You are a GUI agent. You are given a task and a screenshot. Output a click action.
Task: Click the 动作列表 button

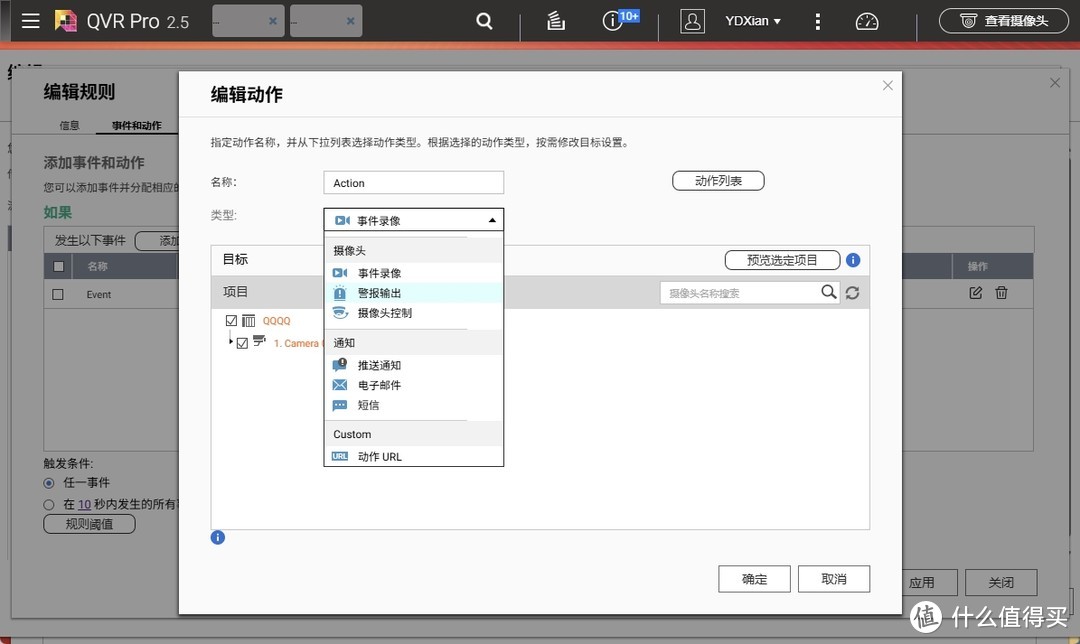pyautogui.click(x=718, y=180)
